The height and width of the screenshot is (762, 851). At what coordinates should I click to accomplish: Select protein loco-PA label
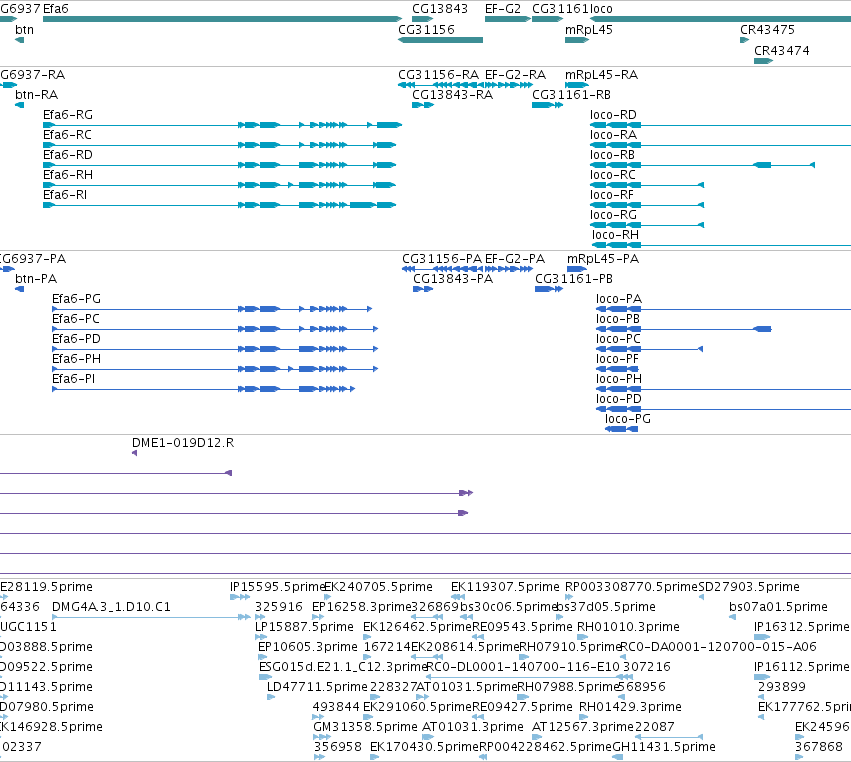(619, 299)
